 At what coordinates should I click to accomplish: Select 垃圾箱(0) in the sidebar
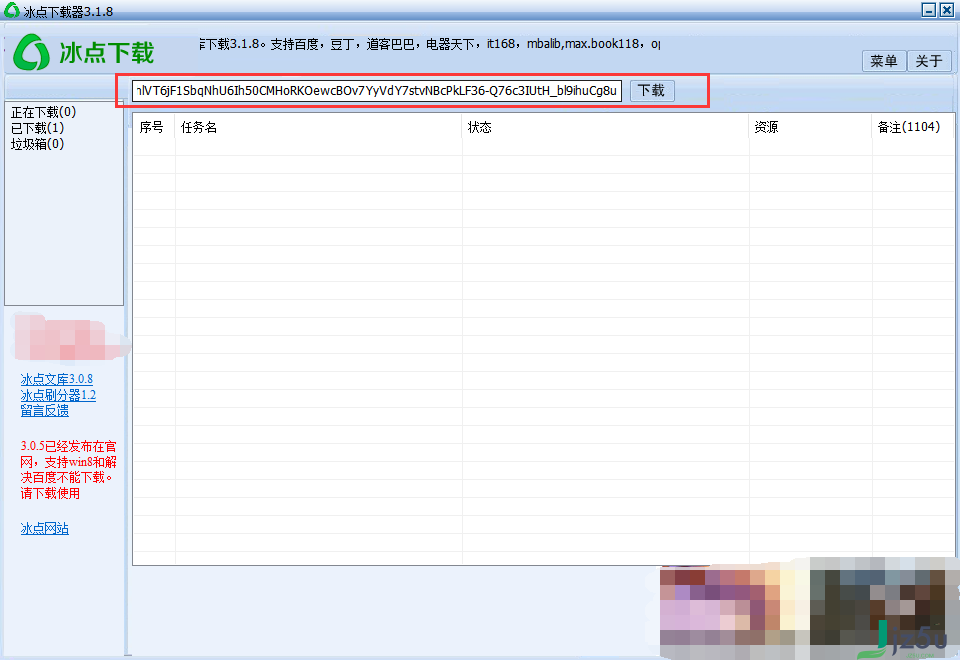[x=37, y=144]
